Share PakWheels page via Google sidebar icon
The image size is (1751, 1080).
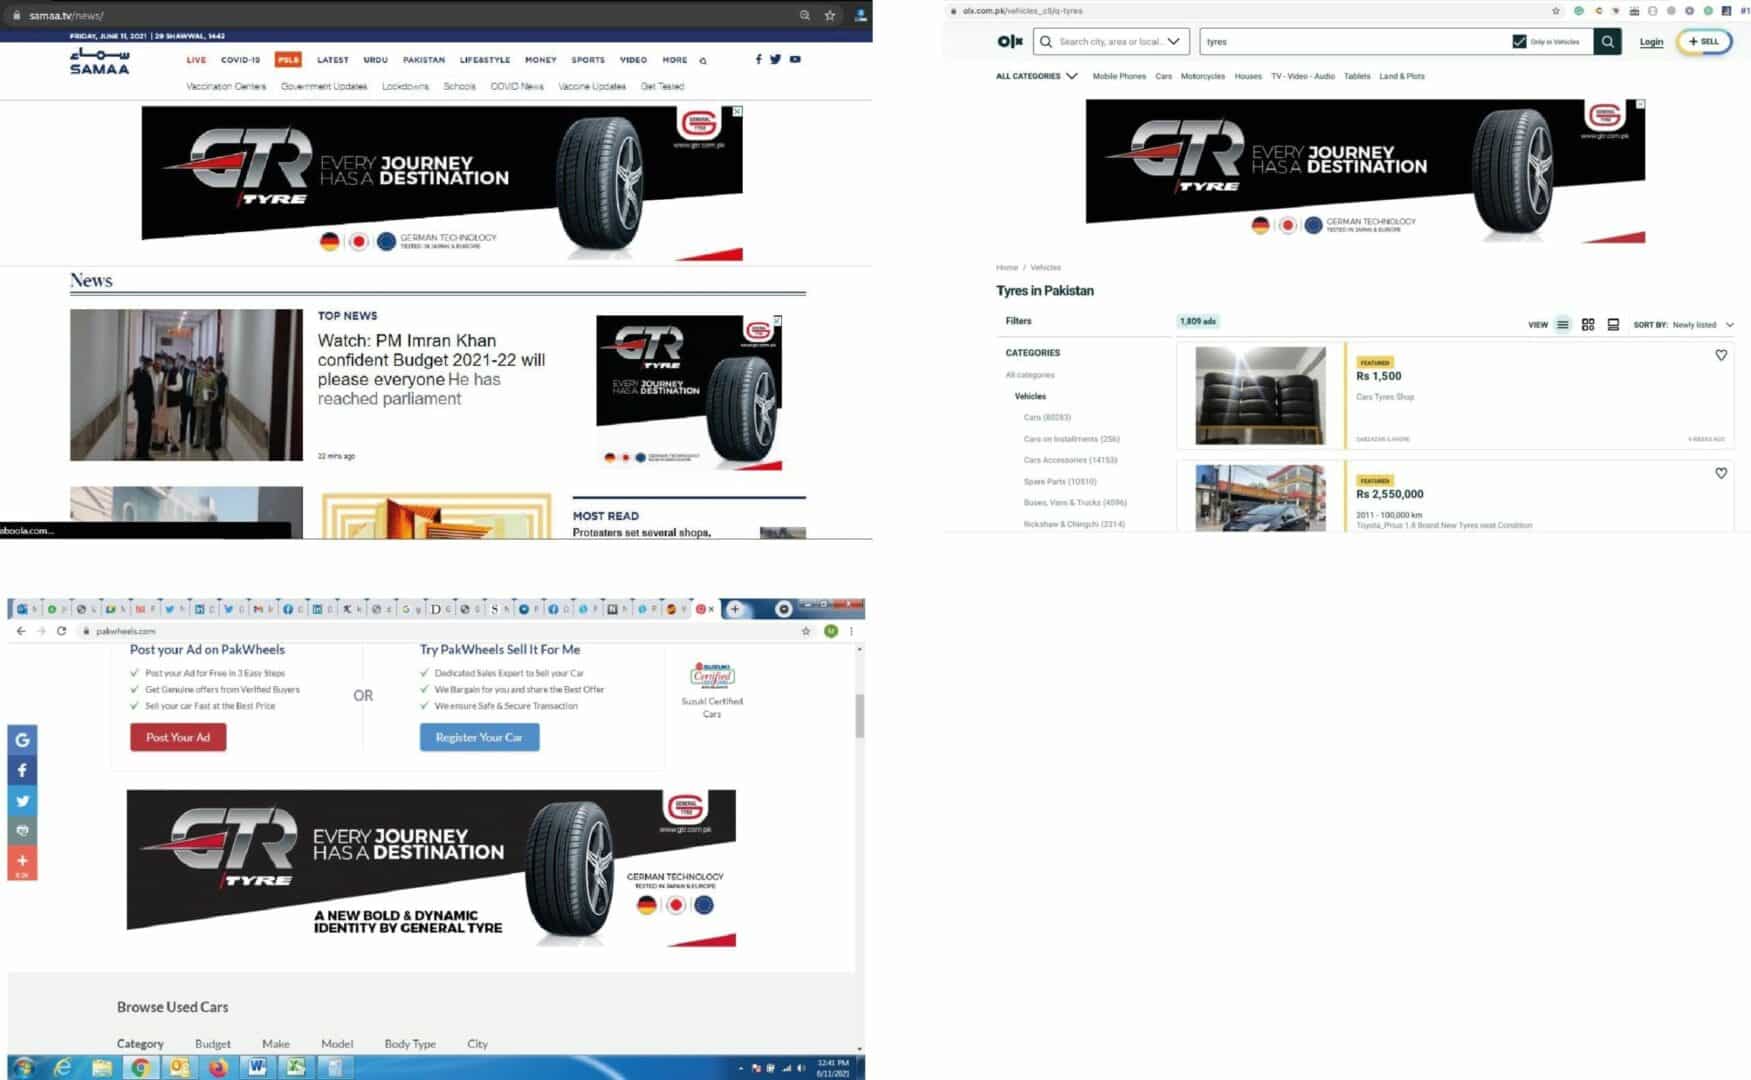tap(22, 740)
